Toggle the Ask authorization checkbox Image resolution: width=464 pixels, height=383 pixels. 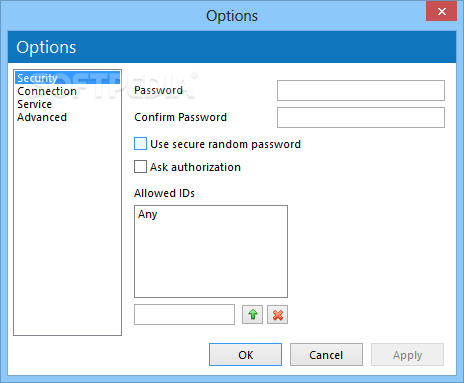click(140, 167)
